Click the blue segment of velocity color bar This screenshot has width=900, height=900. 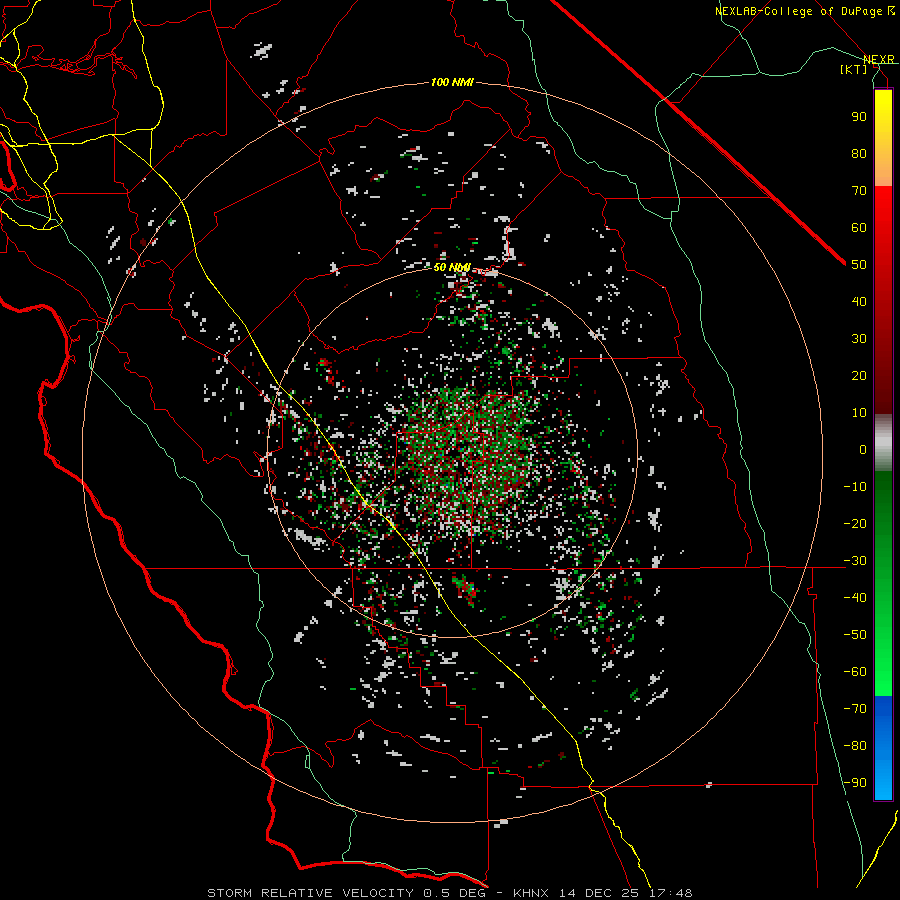(883, 748)
